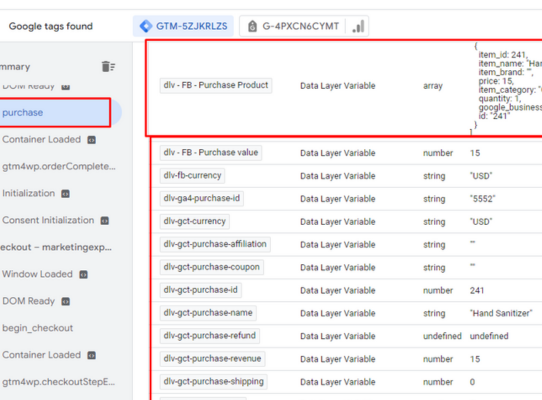
Task: Click "USD" value in dlv-gct-currency row
Action: click(481, 222)
